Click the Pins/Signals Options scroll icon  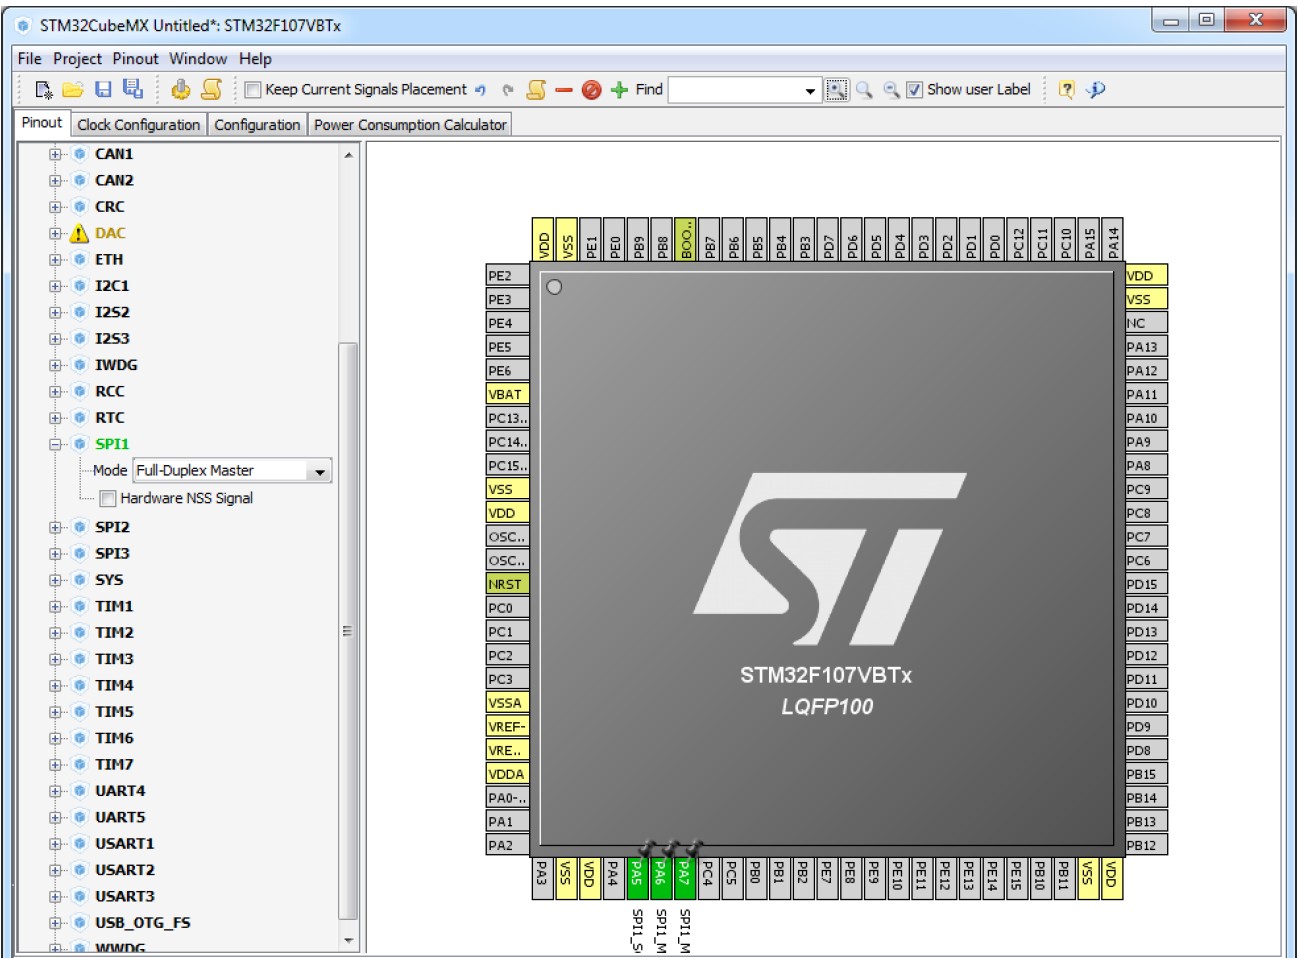(x=536, y=90)
